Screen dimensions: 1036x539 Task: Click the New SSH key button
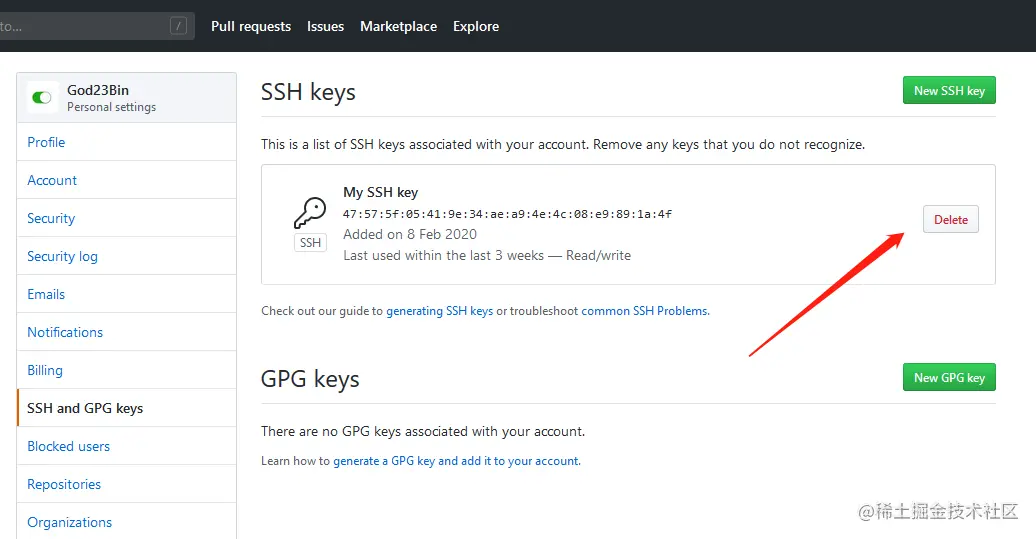tap(949, 91)
